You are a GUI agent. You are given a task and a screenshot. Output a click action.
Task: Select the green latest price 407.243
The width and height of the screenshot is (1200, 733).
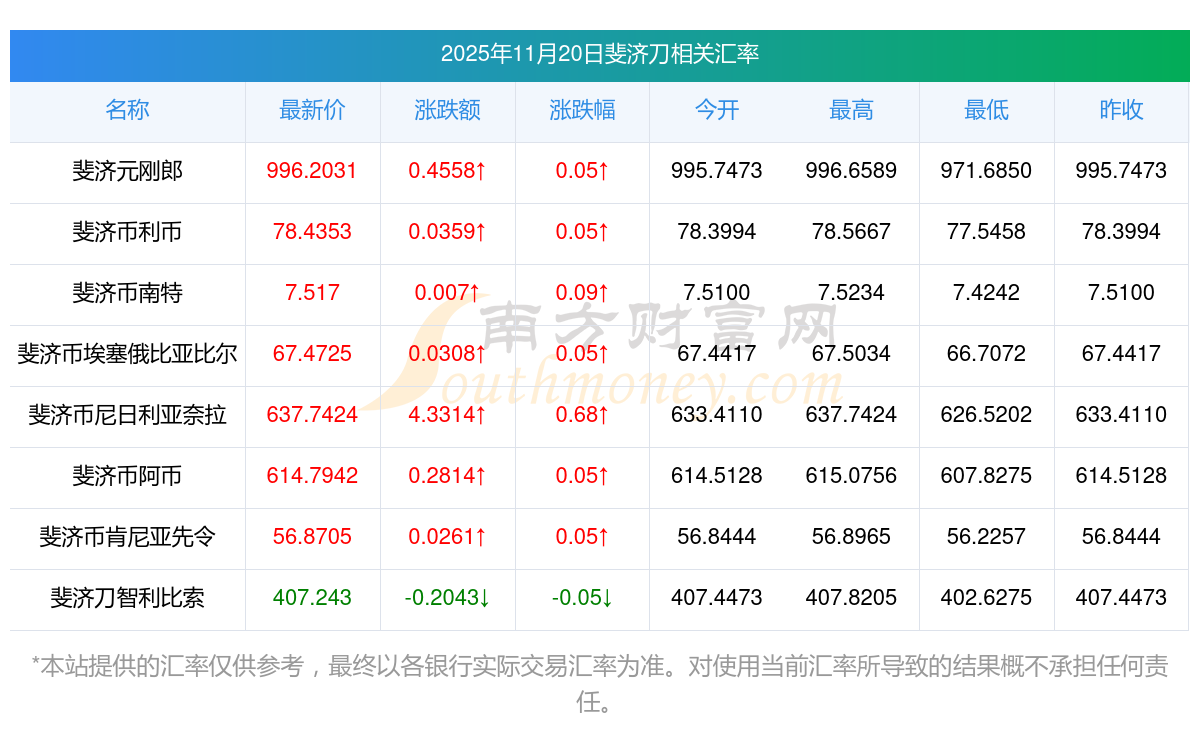[312, 598]
